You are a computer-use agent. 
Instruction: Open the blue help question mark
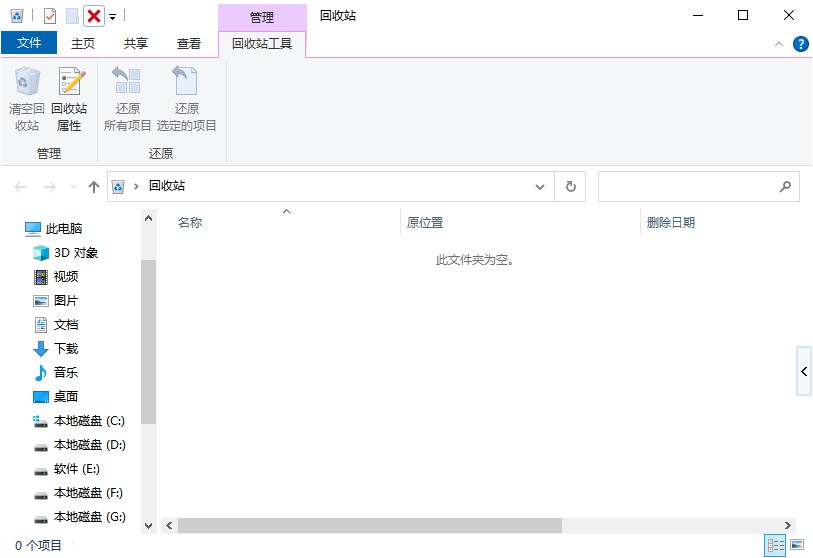point(801,44)
